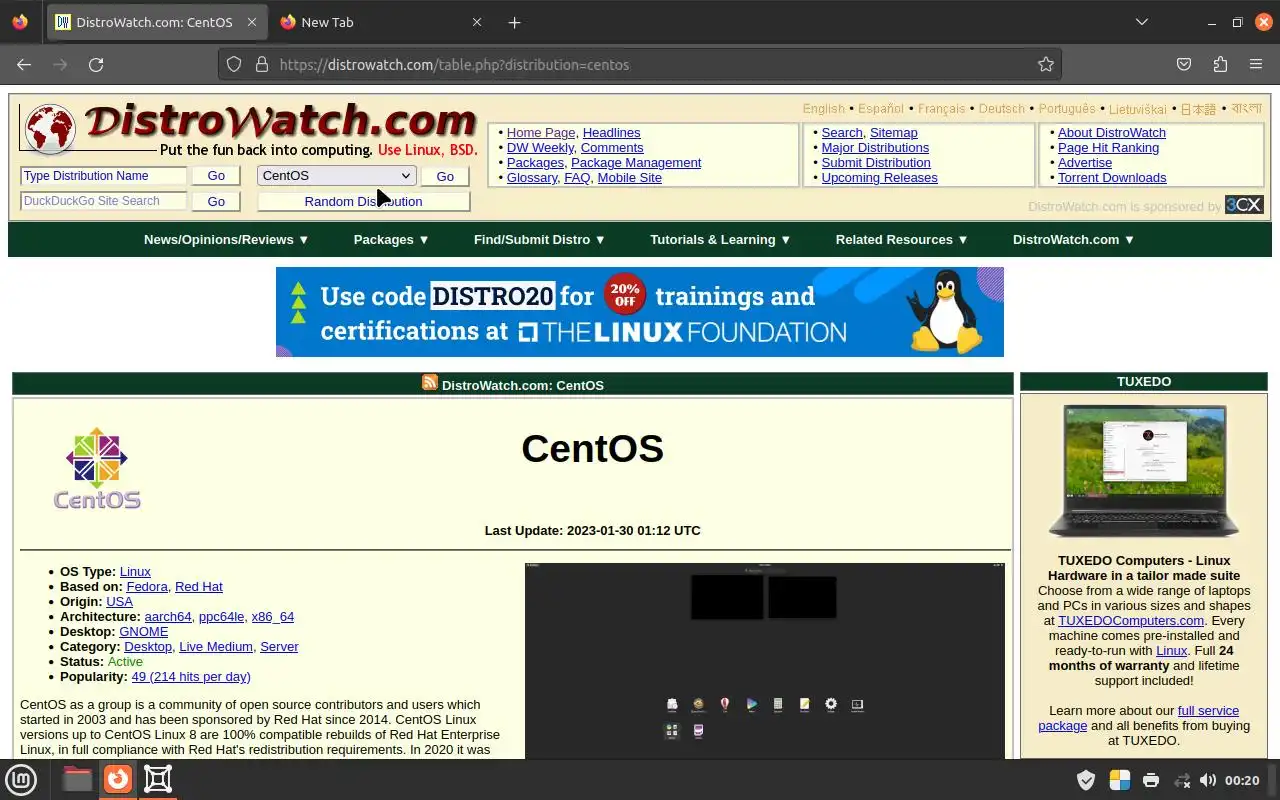Click the URL address bar
Viewport: 1280px width, 800px height.
(640, 64)
